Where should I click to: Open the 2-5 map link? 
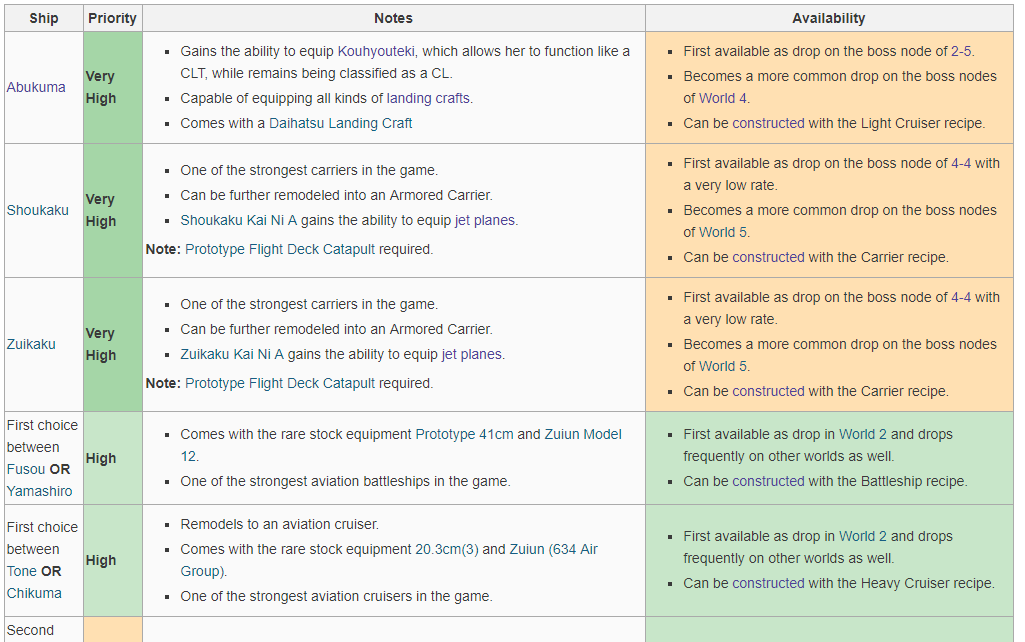point(960,51)
